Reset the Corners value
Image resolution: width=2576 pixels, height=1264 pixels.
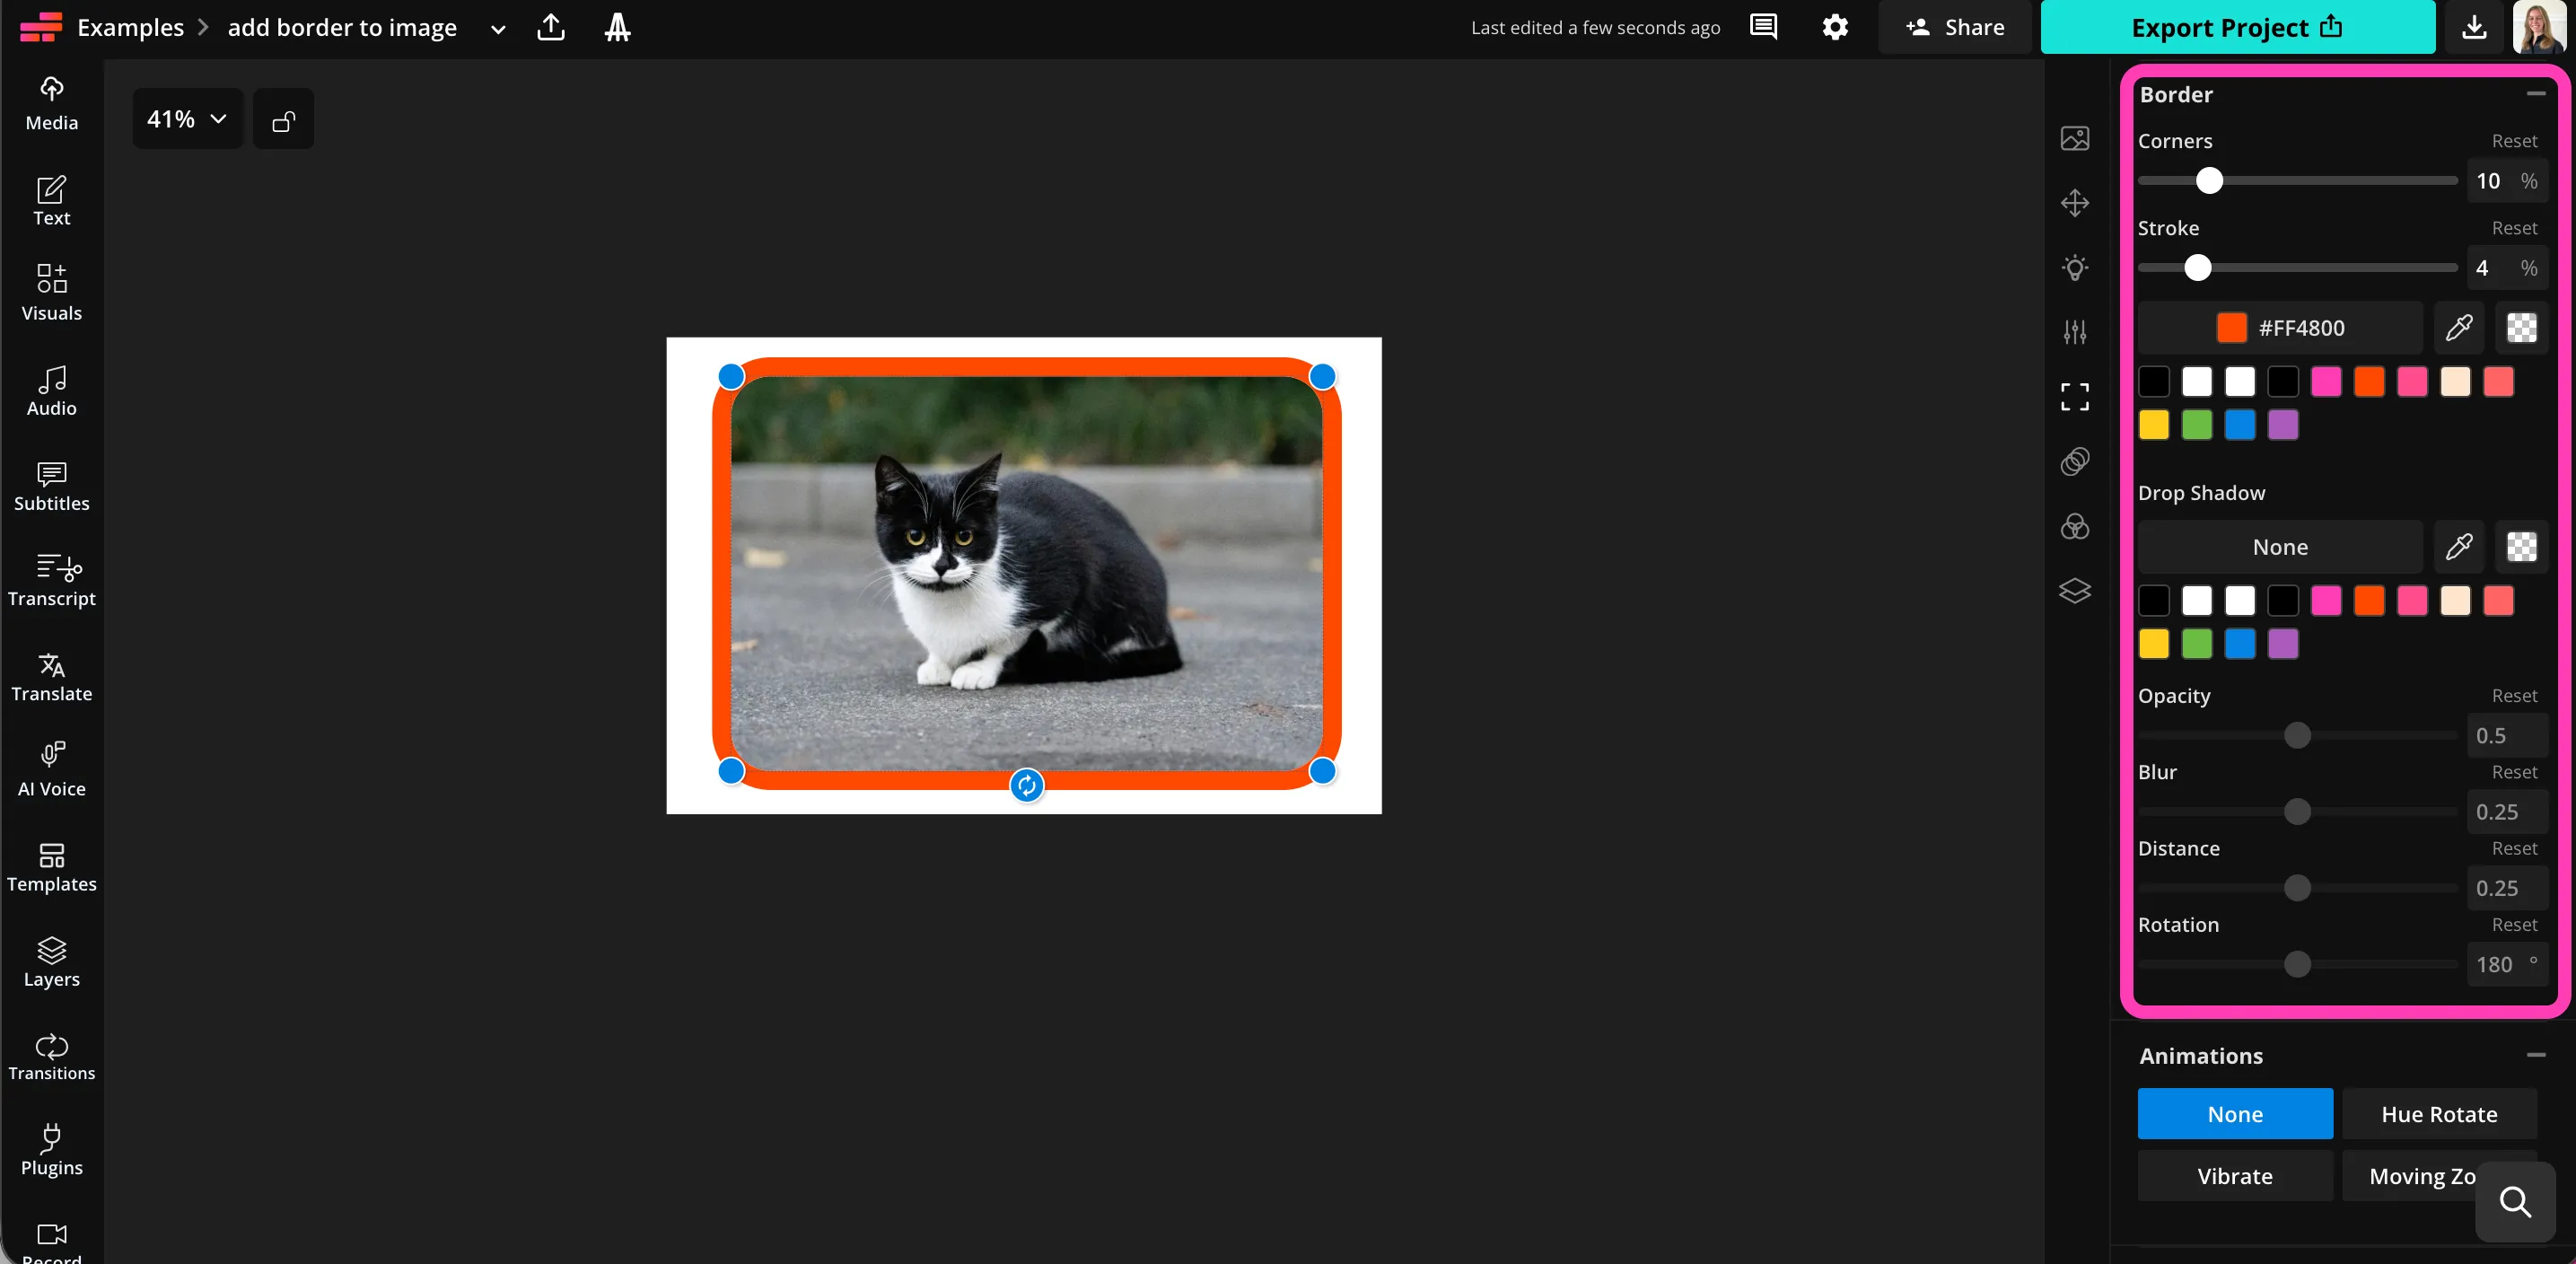pos(2513,141)
